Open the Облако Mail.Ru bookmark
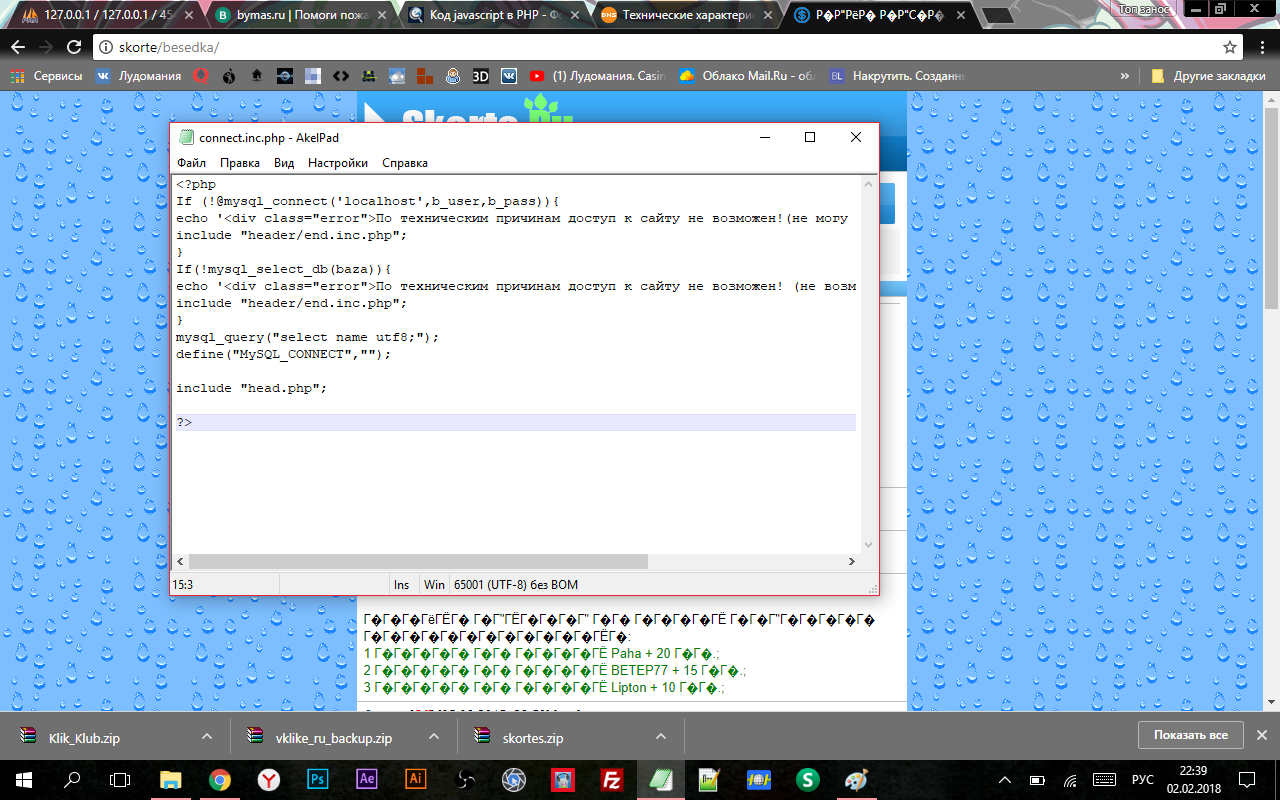This screenshot has width=1280, height=800. click(x=746, y=76)
